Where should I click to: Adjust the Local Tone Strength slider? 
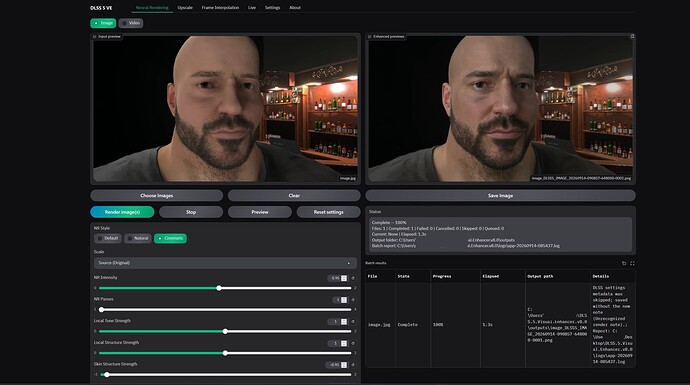pyautogui.click(x=225, y=331)
